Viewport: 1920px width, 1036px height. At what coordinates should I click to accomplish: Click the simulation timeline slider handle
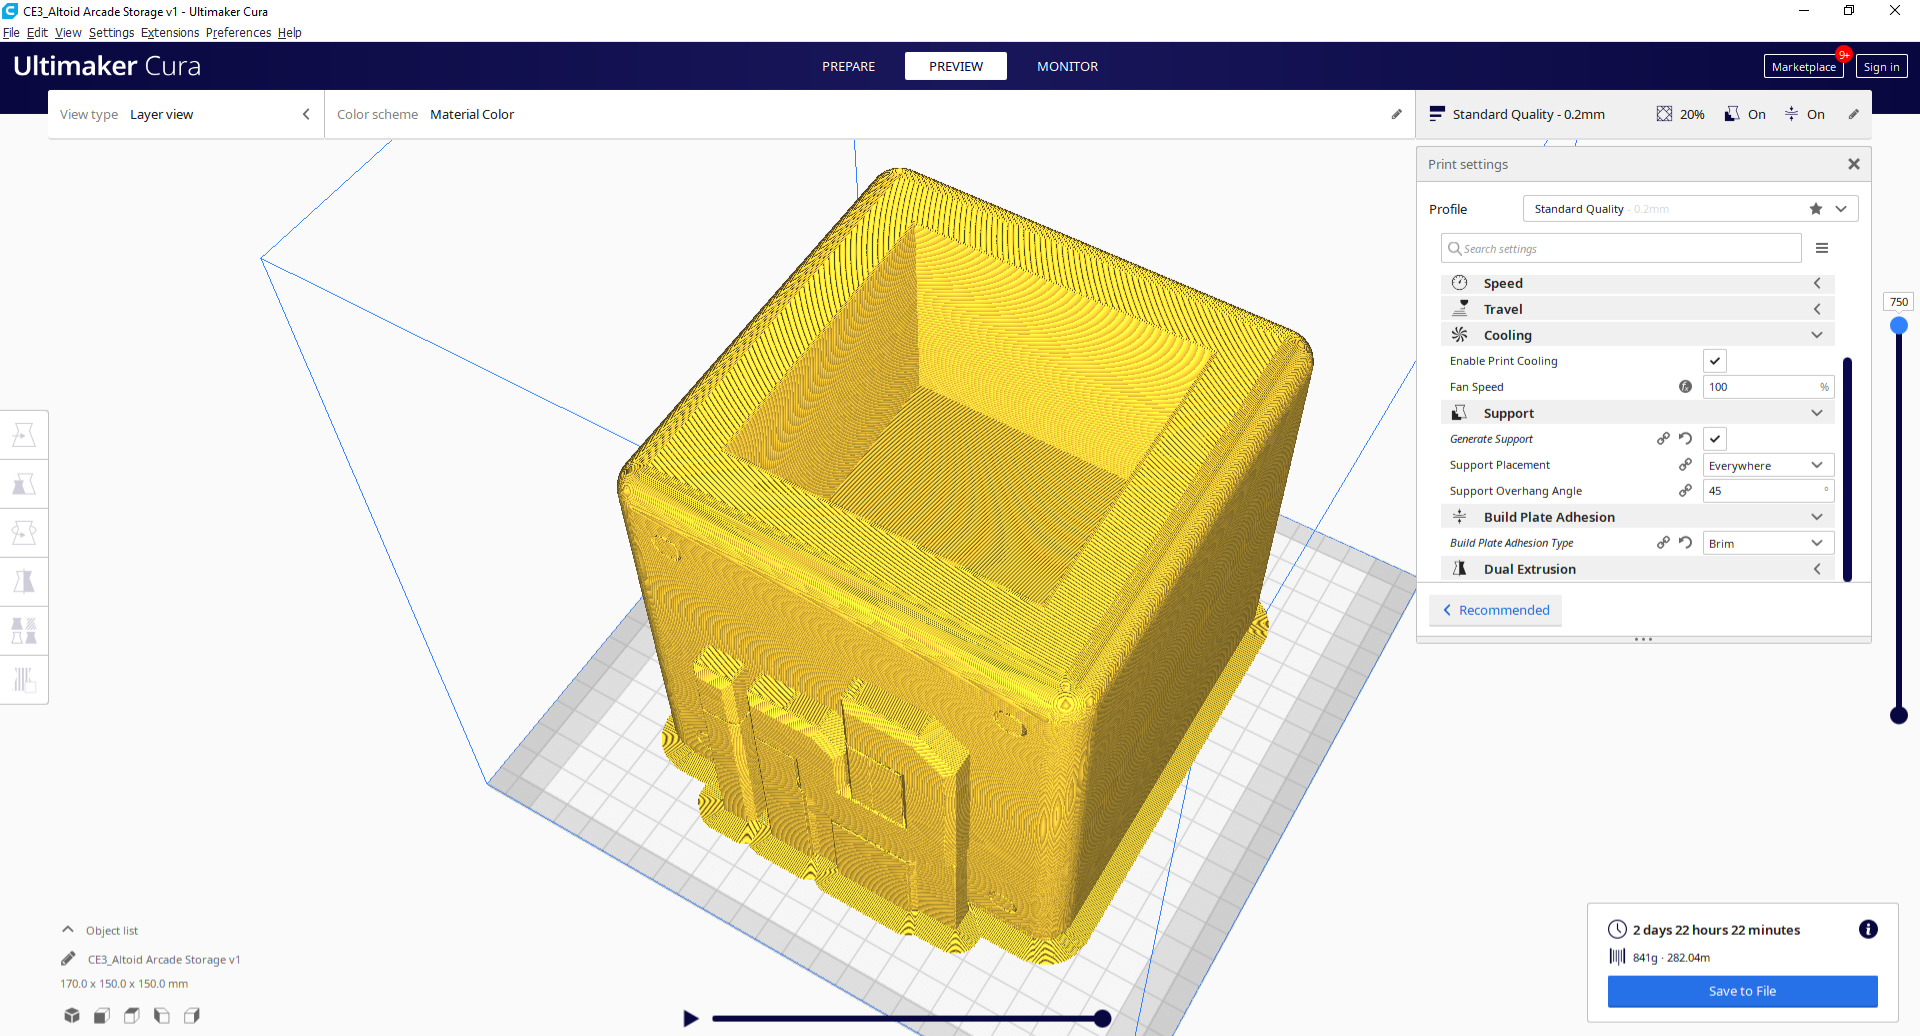(x=1102, y=1018)
